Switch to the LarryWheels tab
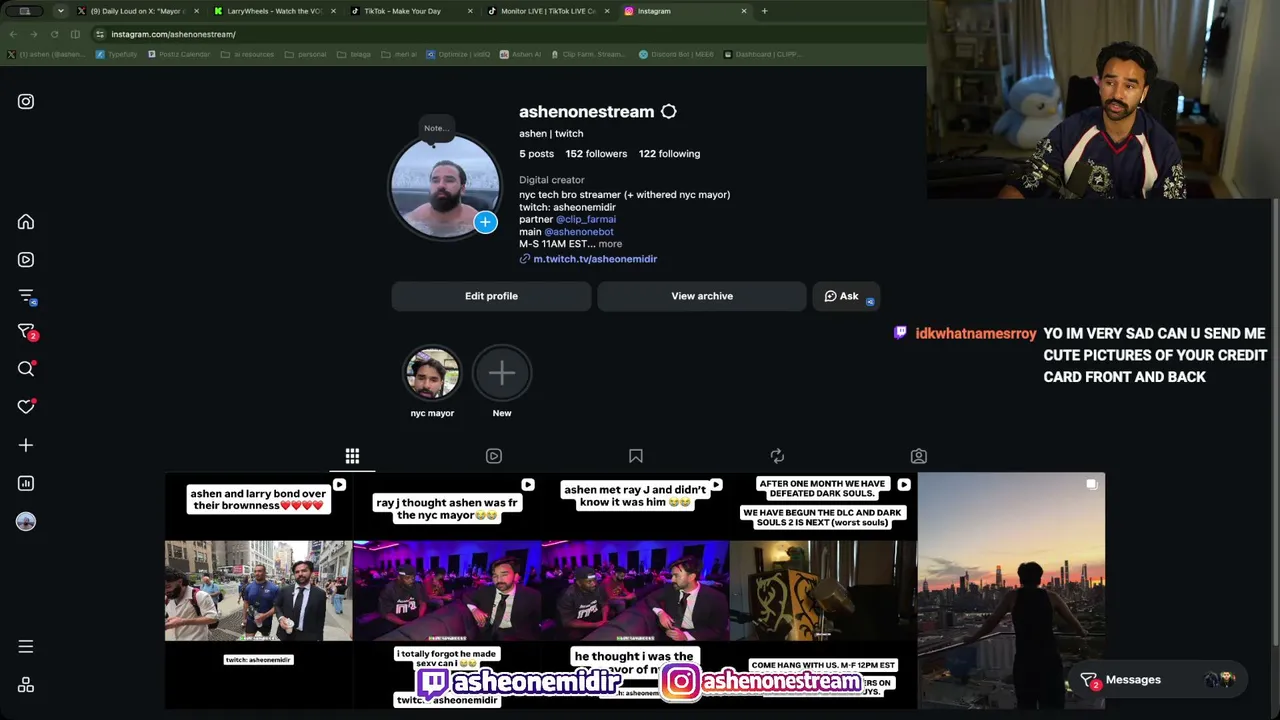The width and height of the screenshot is (1280, 720). [272, 11]
